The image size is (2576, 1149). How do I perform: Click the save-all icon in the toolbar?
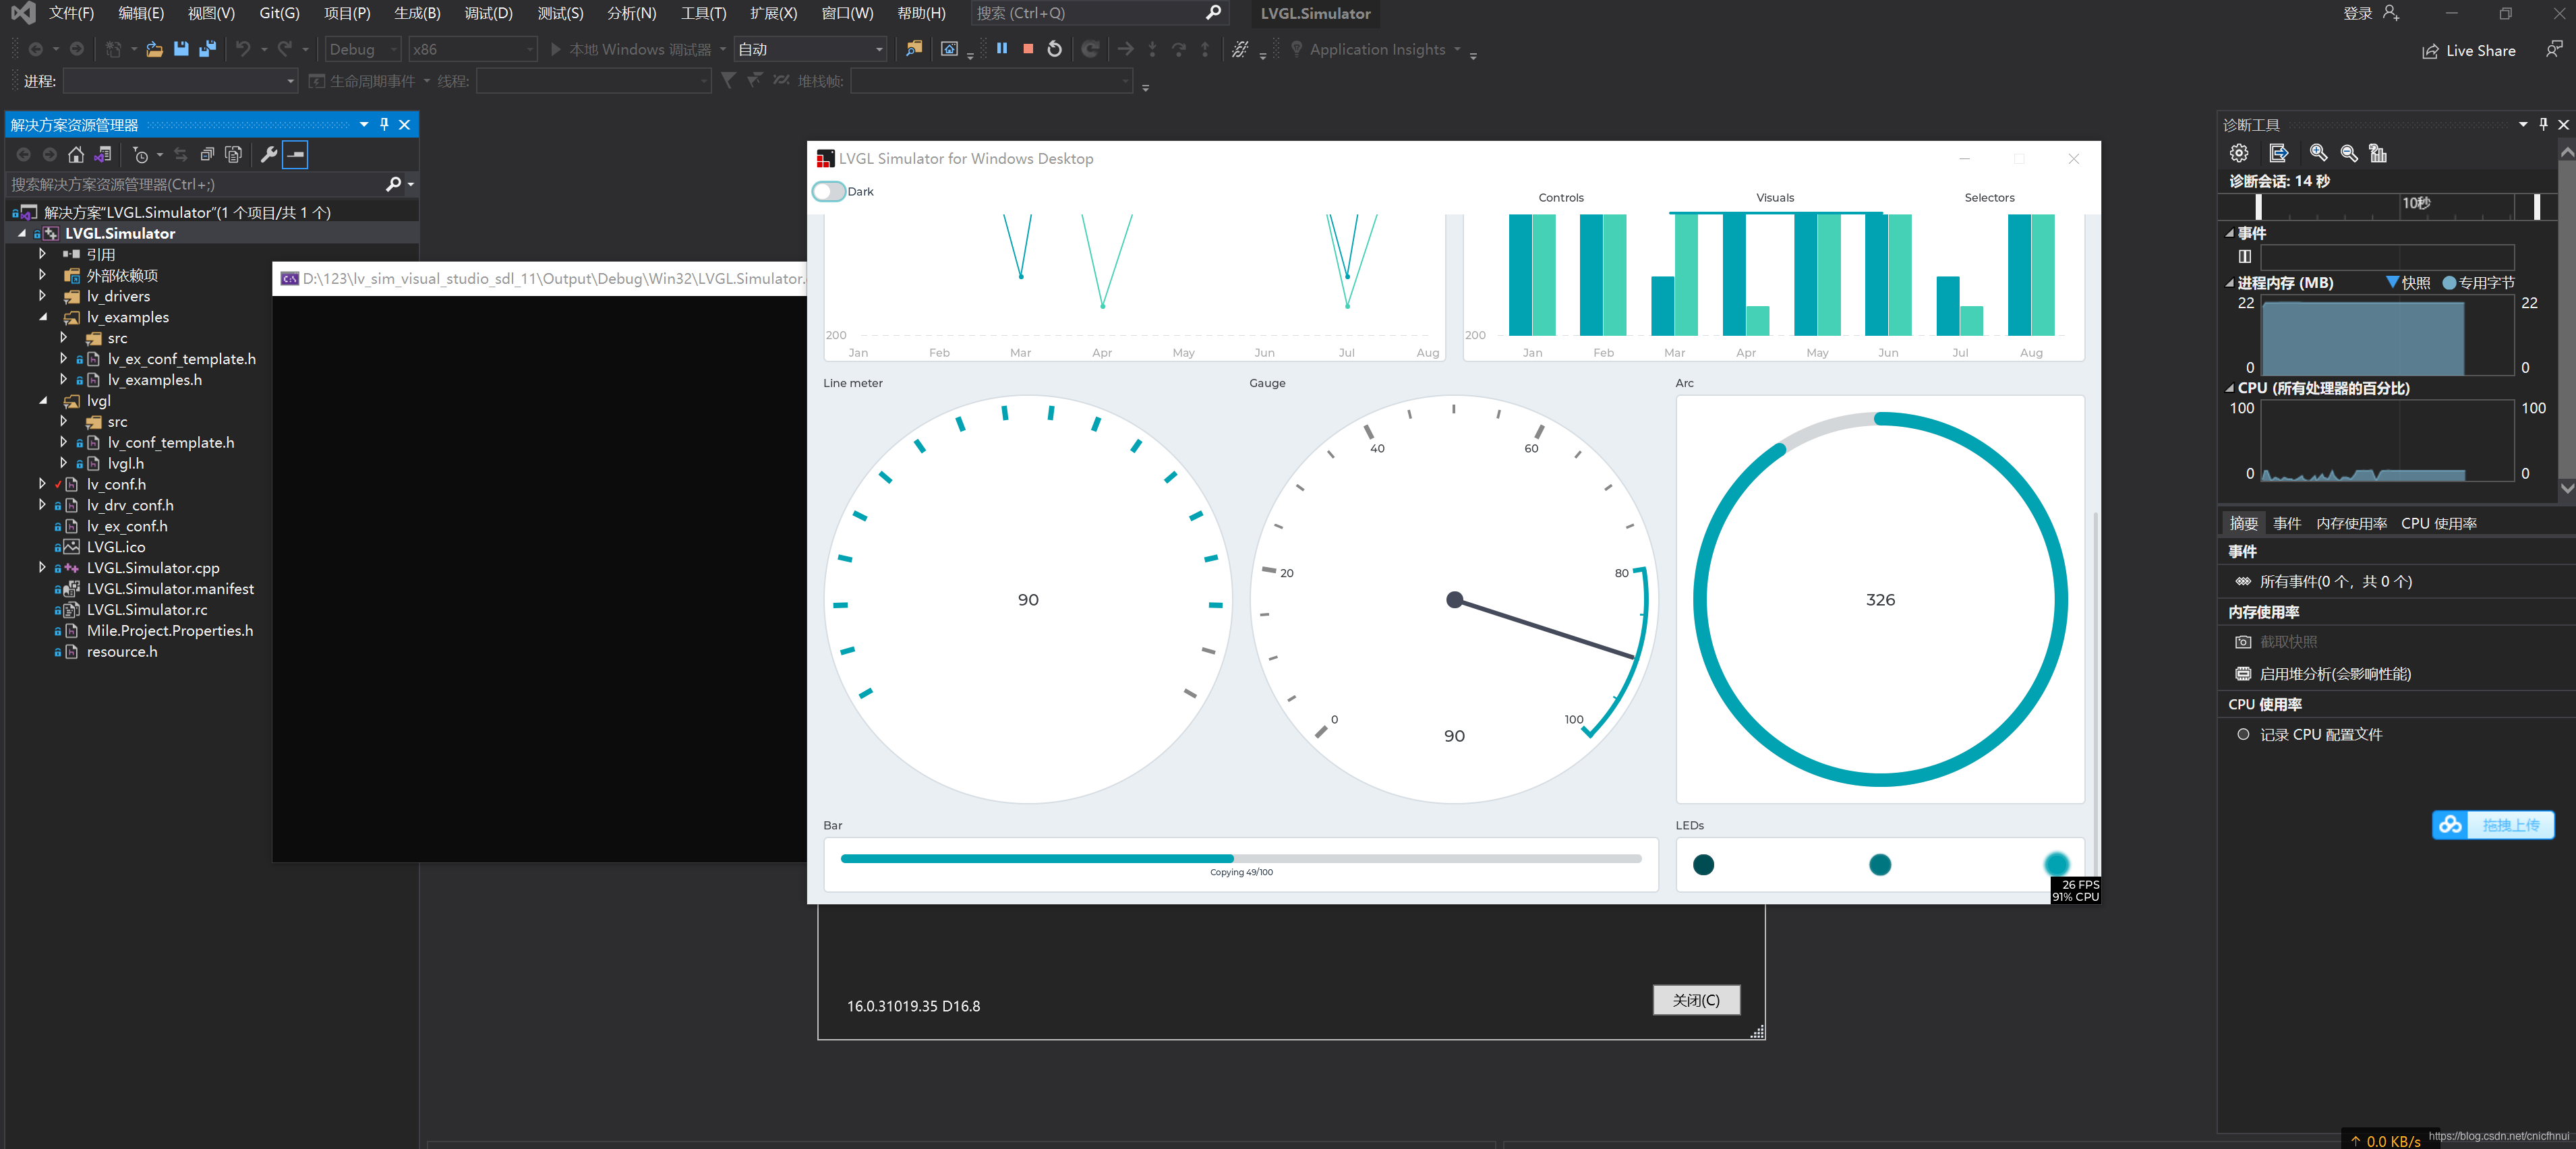[207, 48]
